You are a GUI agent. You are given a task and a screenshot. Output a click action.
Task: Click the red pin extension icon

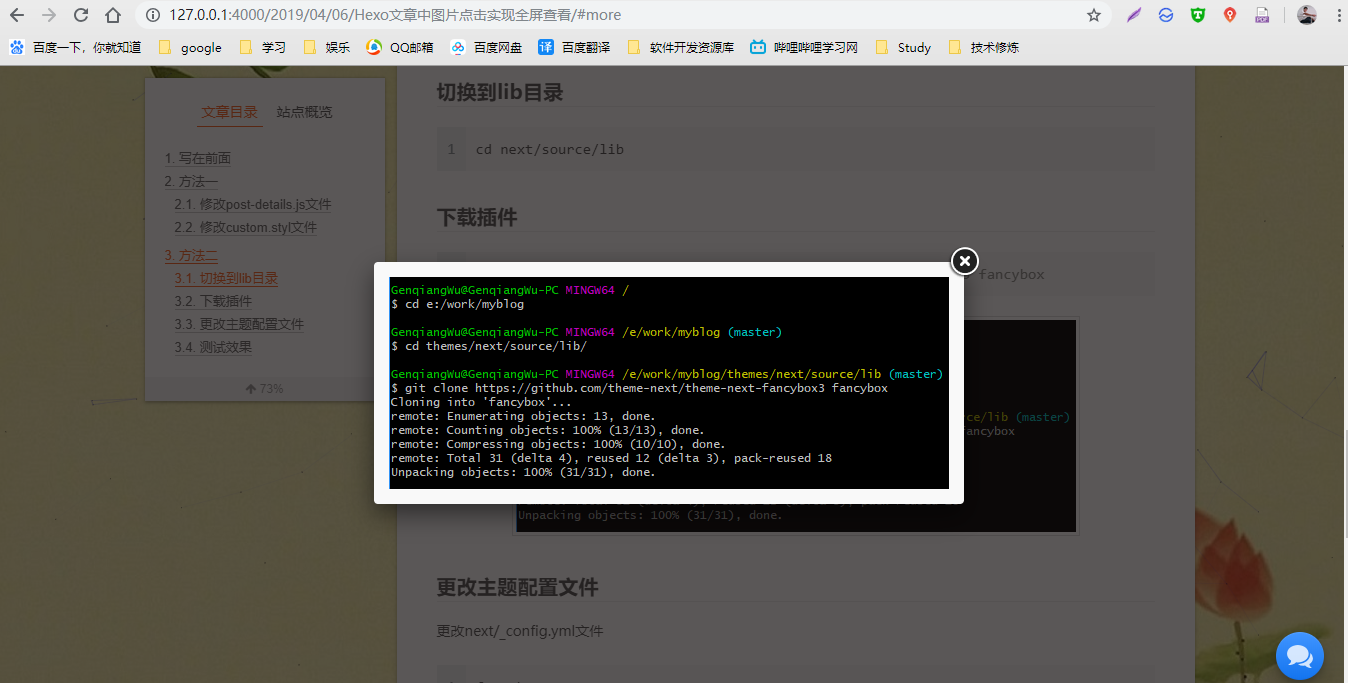point(1229,15)
